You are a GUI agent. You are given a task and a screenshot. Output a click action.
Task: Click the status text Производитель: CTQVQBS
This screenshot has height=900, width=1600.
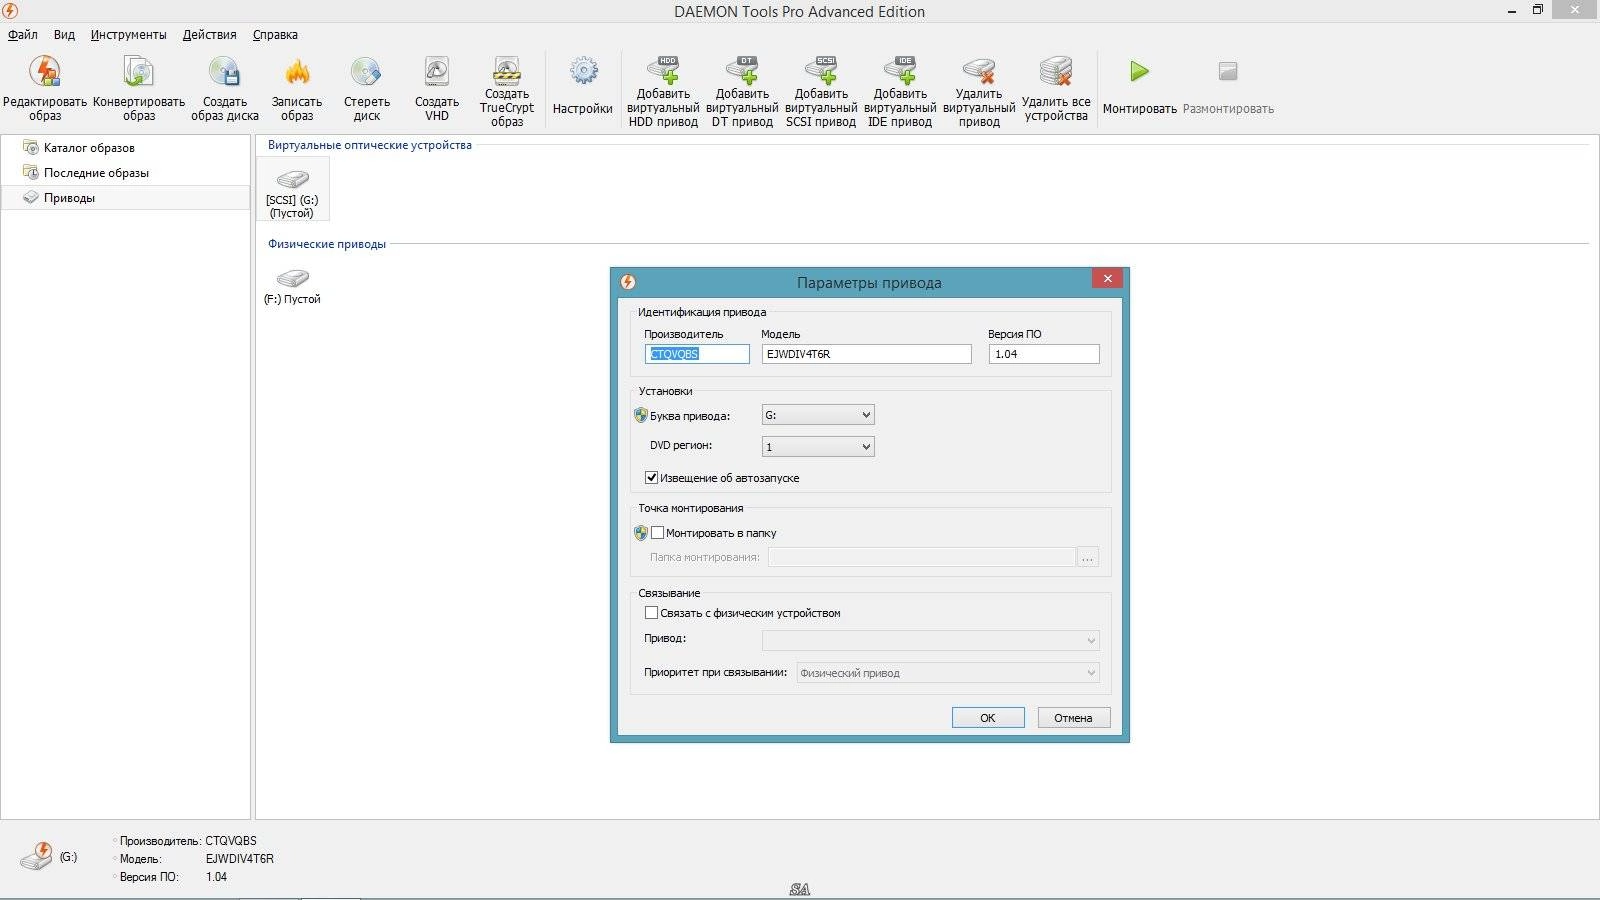point(188,841)
